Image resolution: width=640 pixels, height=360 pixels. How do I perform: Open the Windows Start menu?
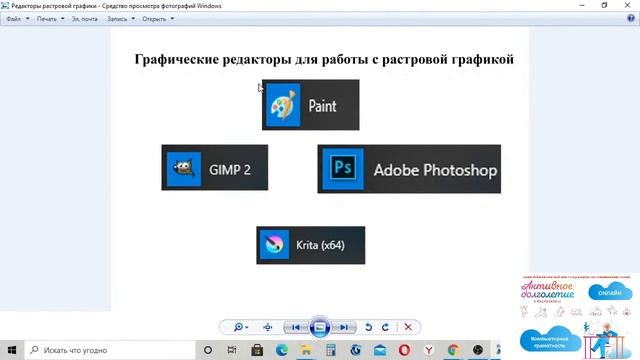coord(12,350)
